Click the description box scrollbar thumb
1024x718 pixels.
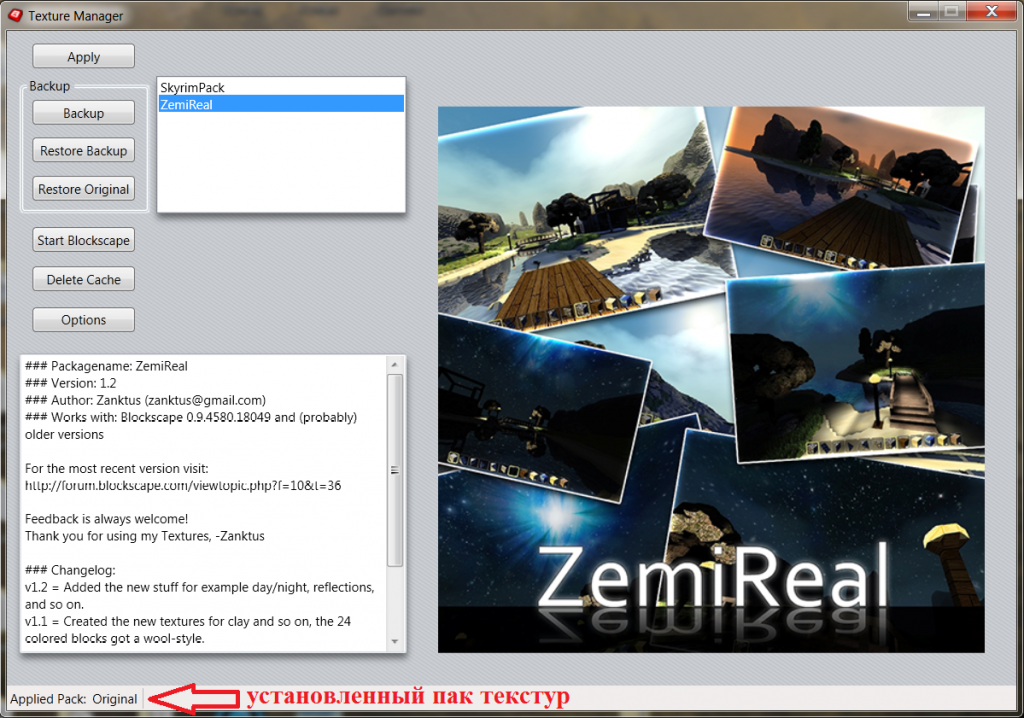point(394,470)
